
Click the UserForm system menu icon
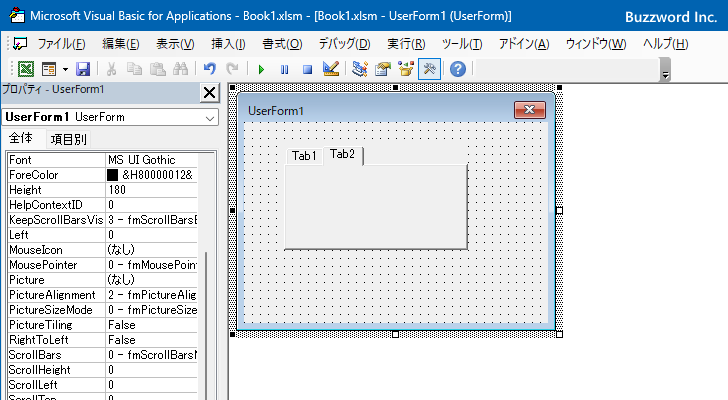pyautogui.click(x=20, y=44)
